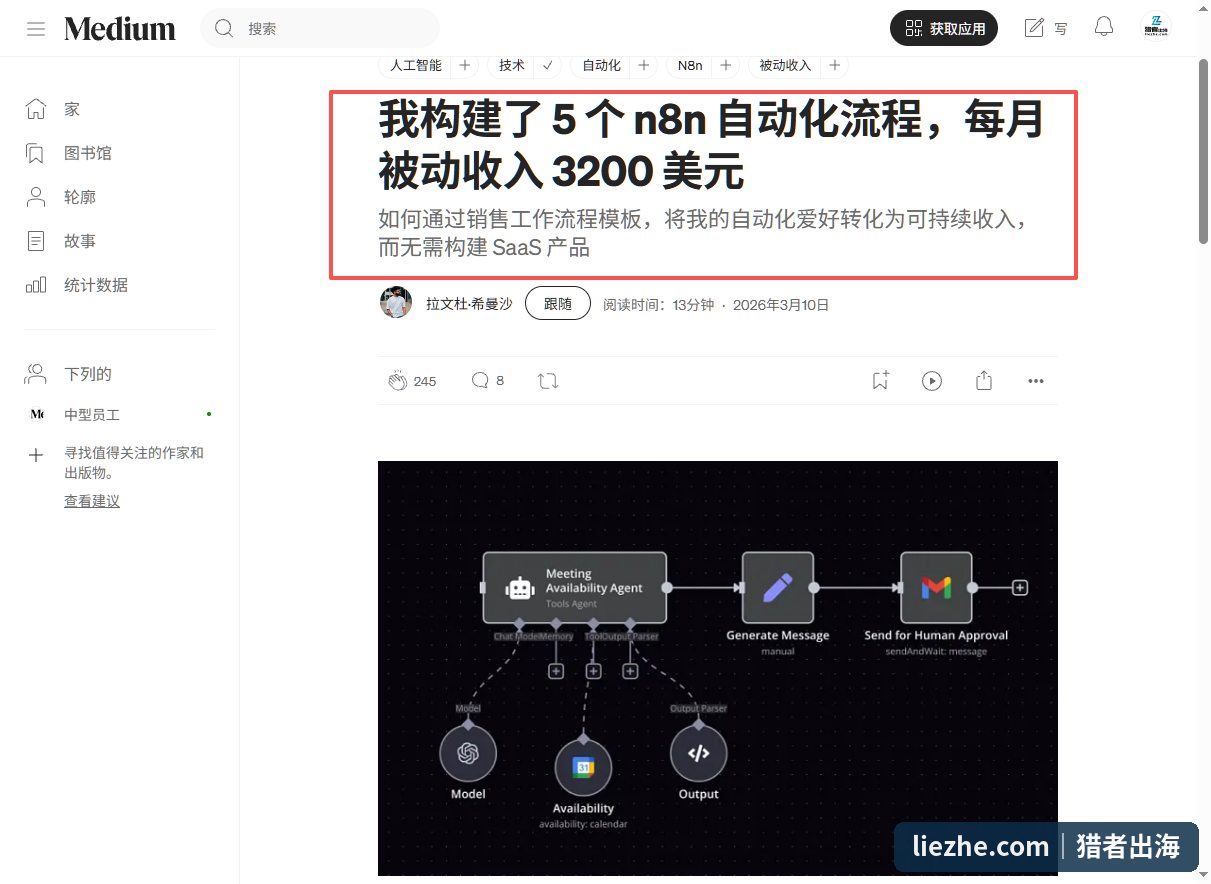Clap for the article

(398, 381)
